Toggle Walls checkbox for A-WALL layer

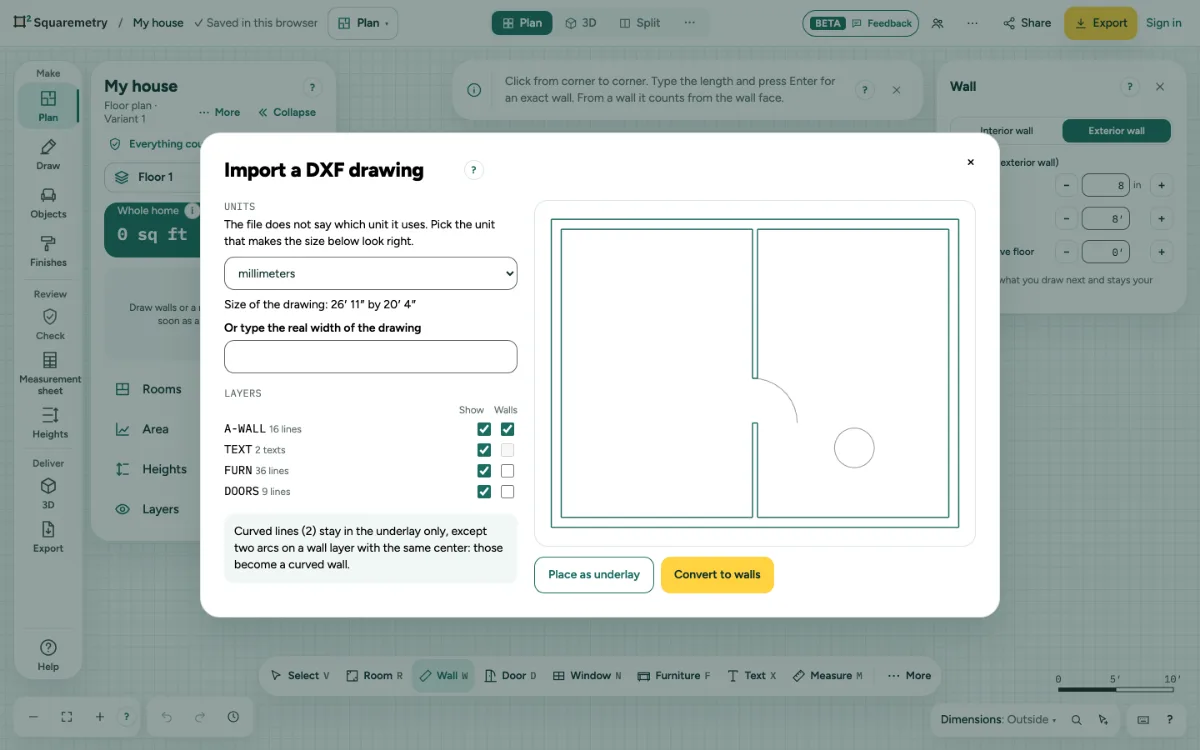[x=507, y=429]
